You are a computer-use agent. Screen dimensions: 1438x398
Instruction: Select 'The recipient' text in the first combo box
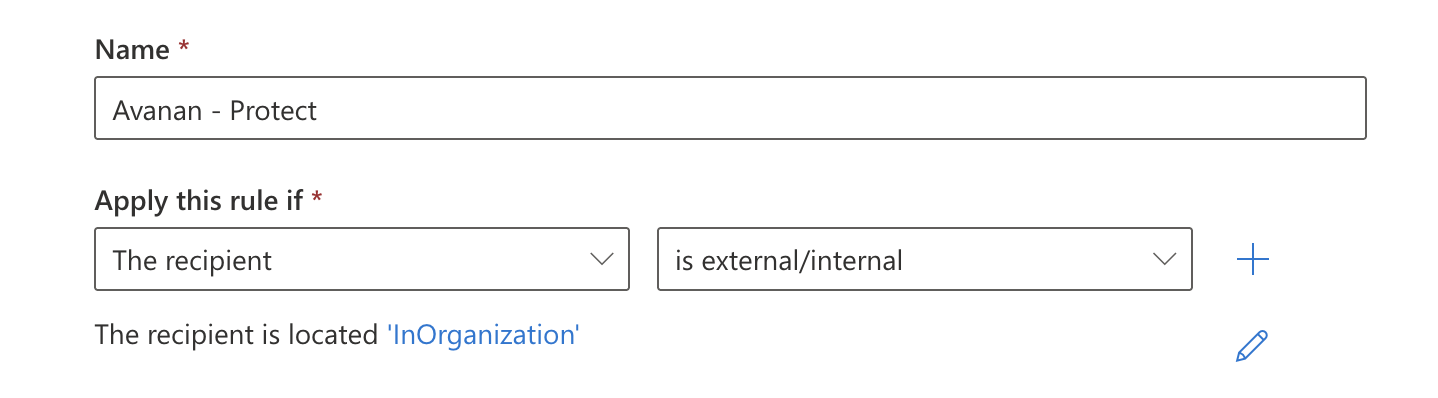point(192,261)
